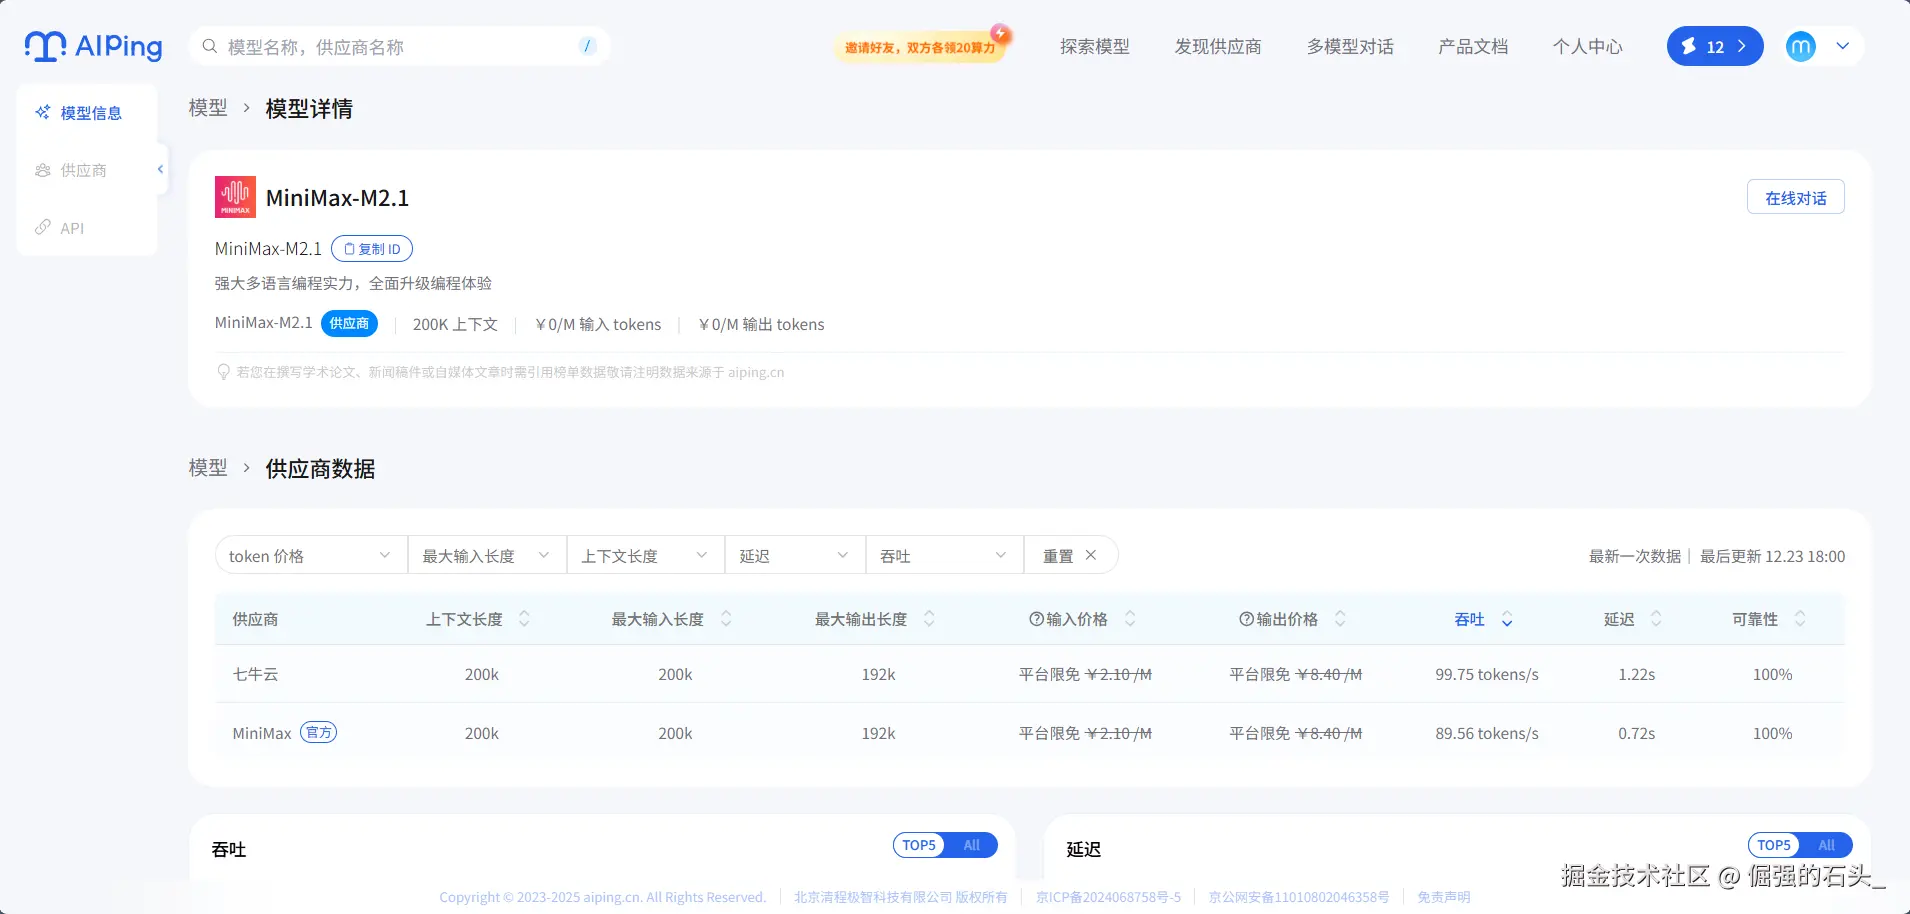The width and height of the screenshot is (1910, 914).
Task: Click the 0.72s latency value
Action: 1637,733
